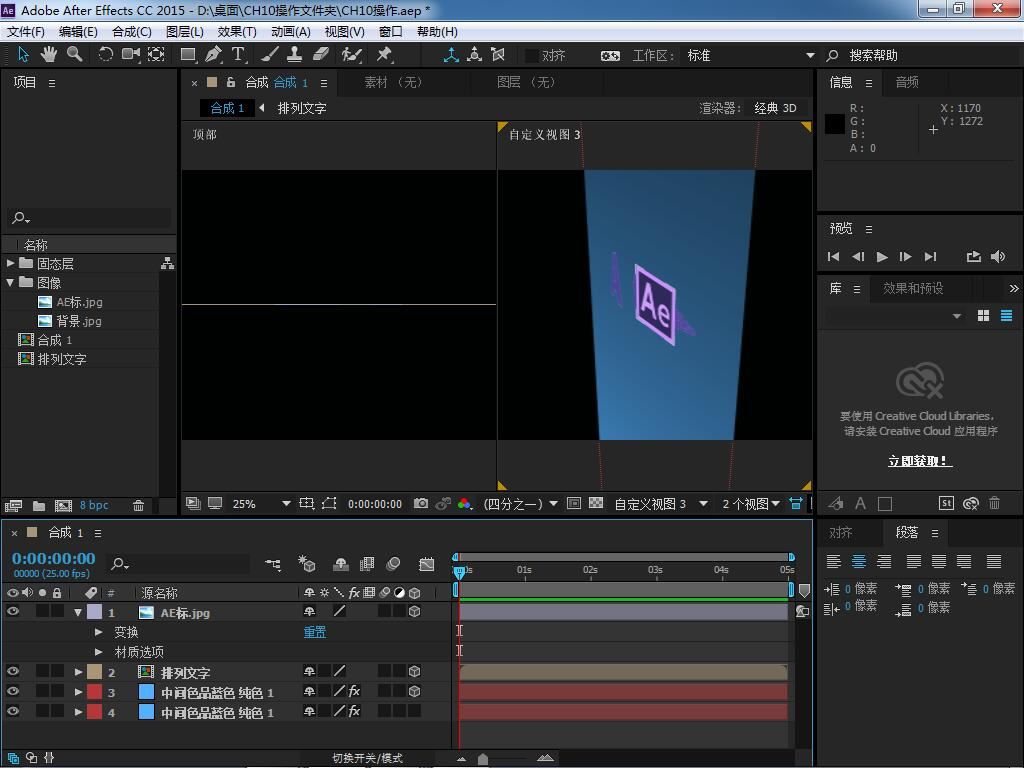The height and width of the screenshot is (768, 1024).
Task: Open the 文件(F) menu
Action: point(25,31)
